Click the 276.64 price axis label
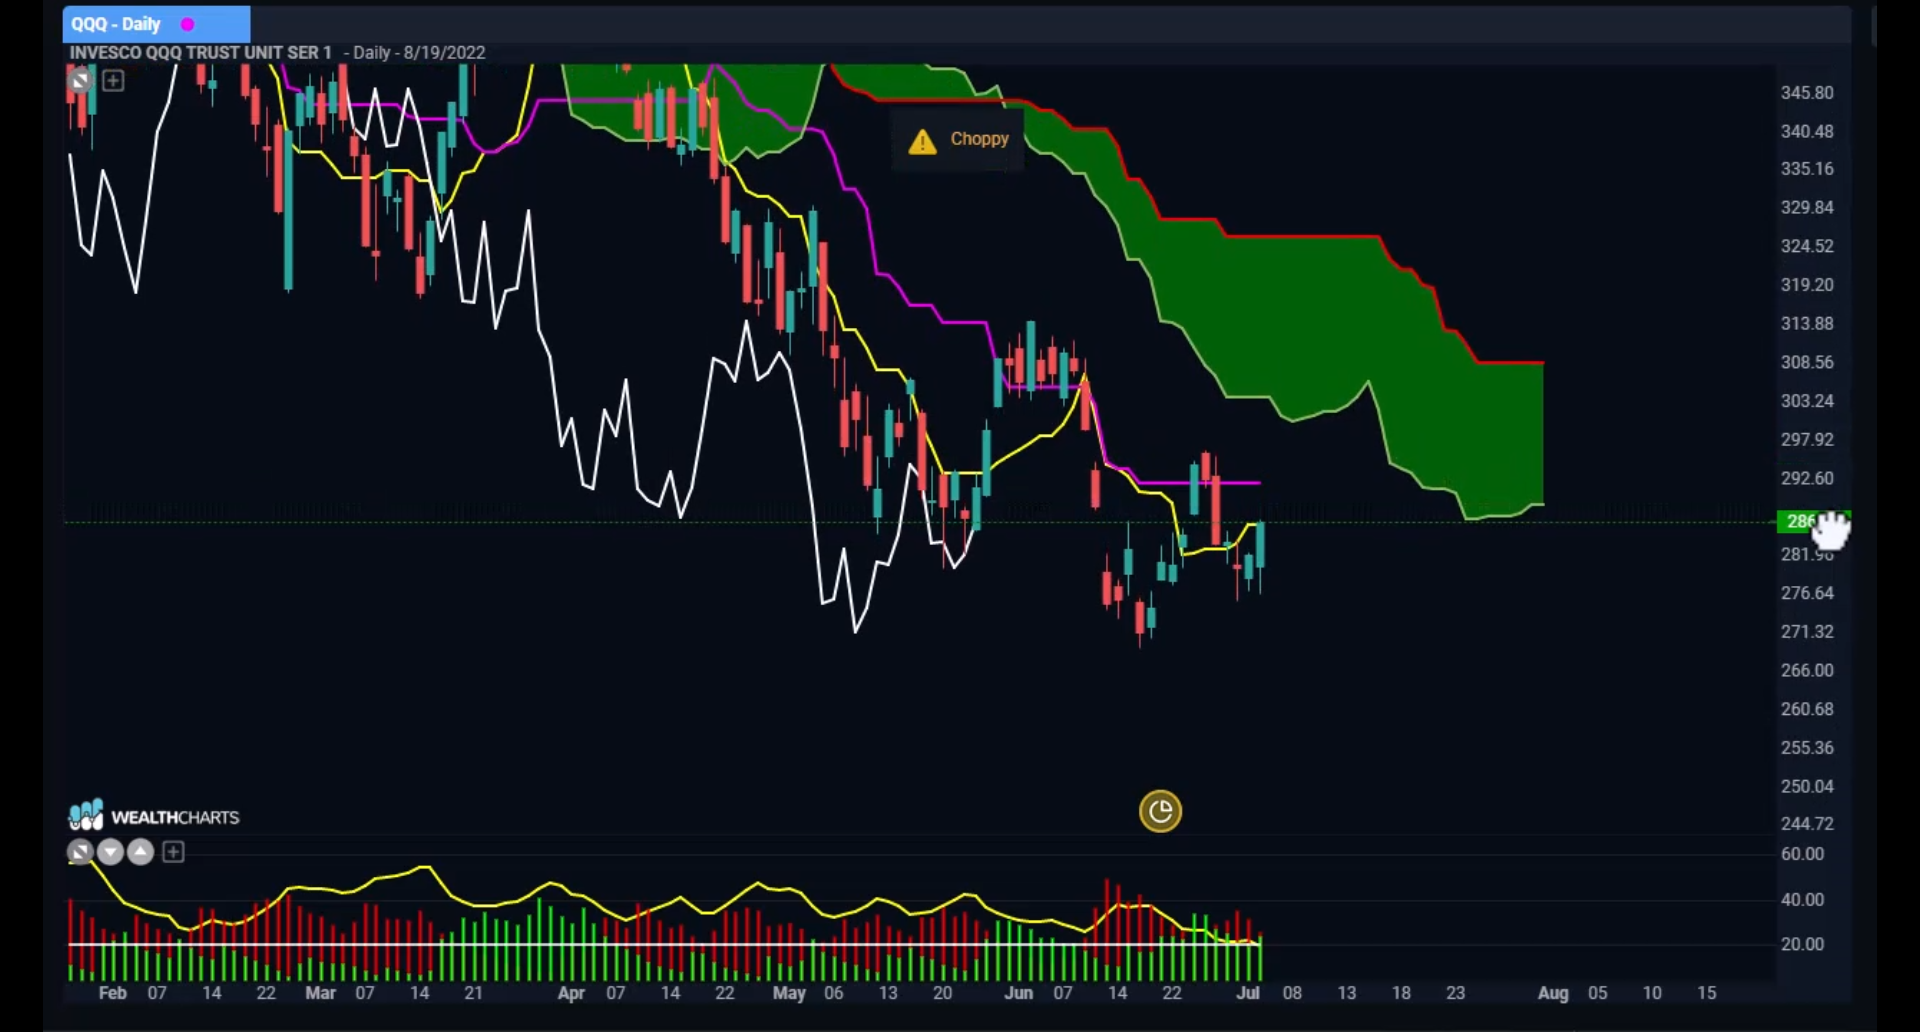The height and width of the screenshot is (1032, 1920). 1807,593
